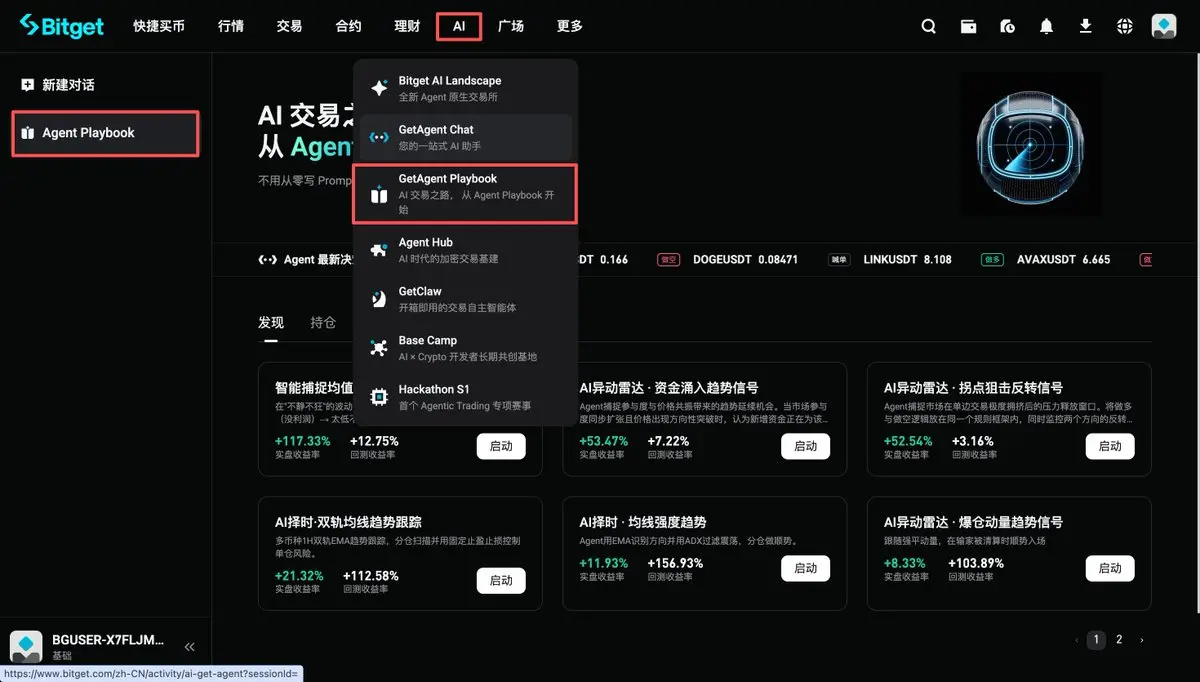The width and height of the screenshot is (1200, 682).
Task: Open the 广场 menu
Action: tap(511, 27)
